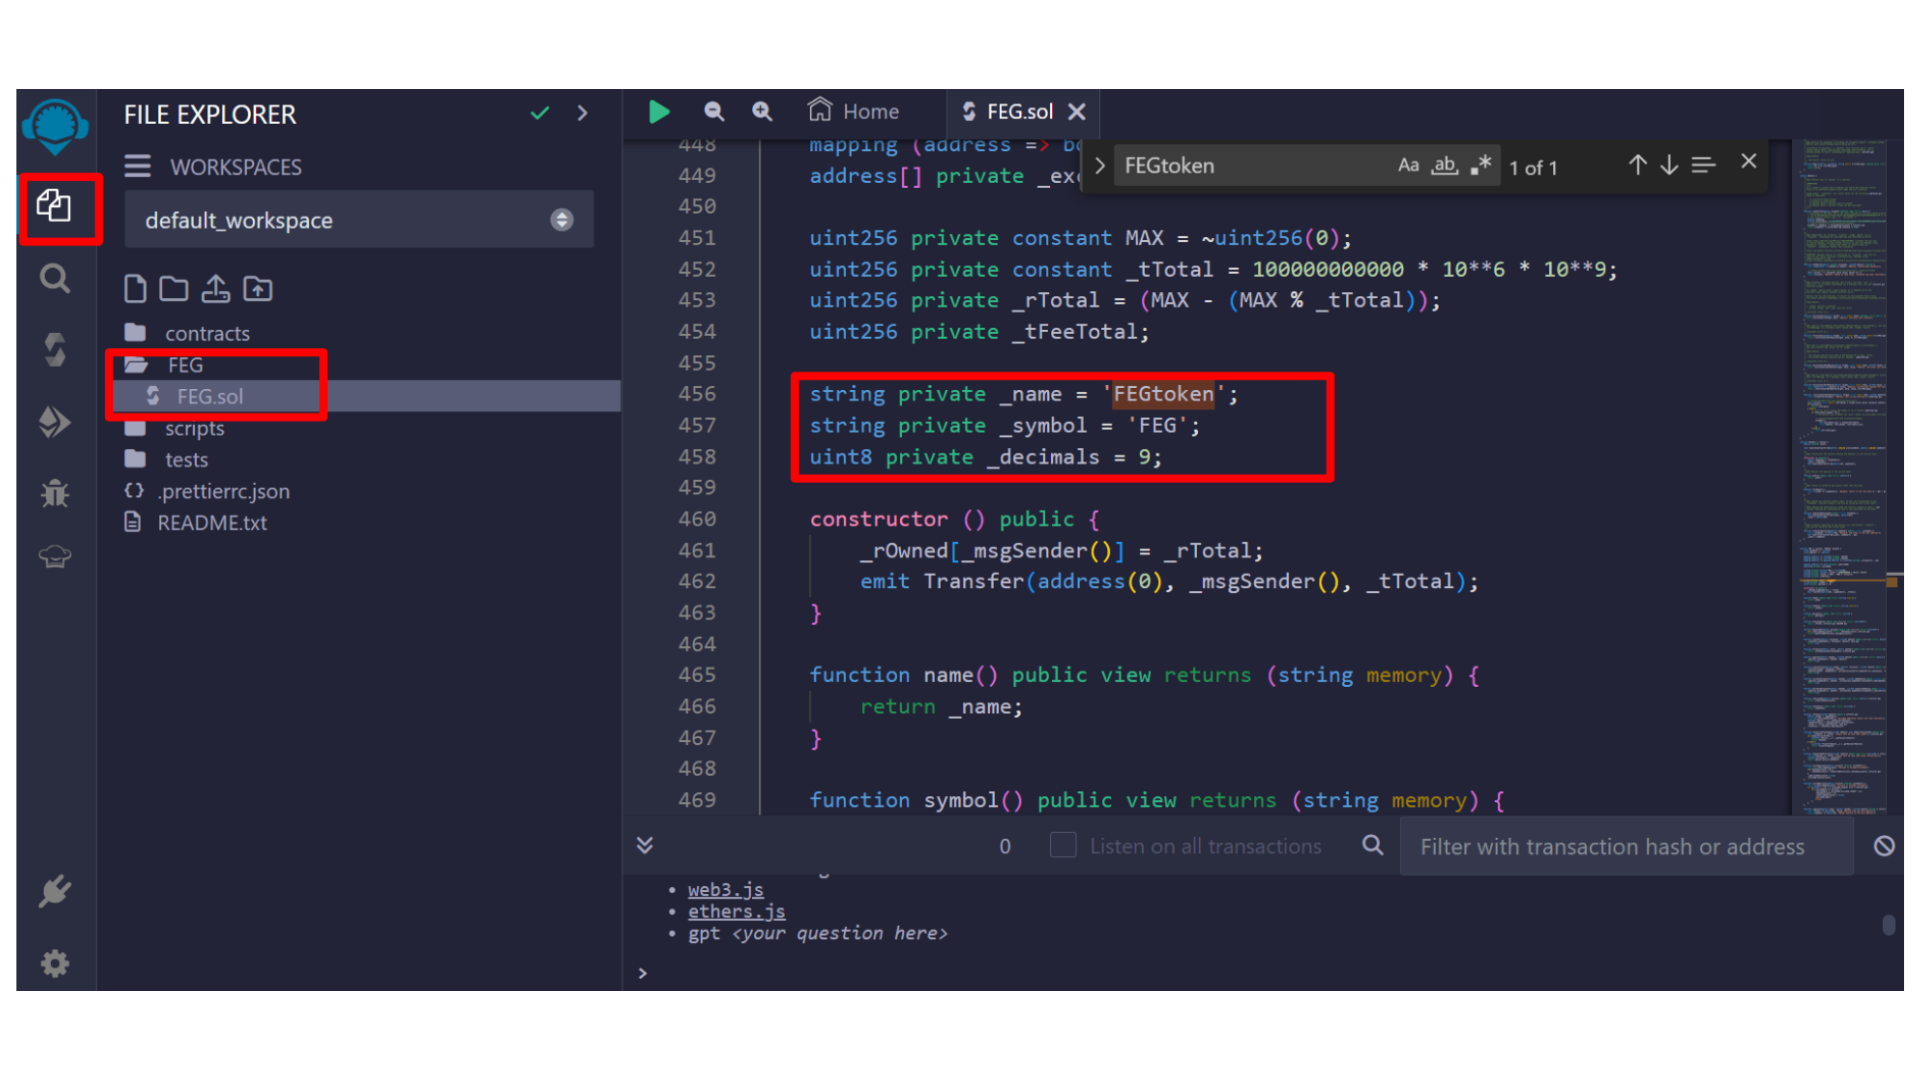This screenshot has width=1920, height=1080.
Task: Open the Plugin manager plug icon
Action: (x=55, y=890)
